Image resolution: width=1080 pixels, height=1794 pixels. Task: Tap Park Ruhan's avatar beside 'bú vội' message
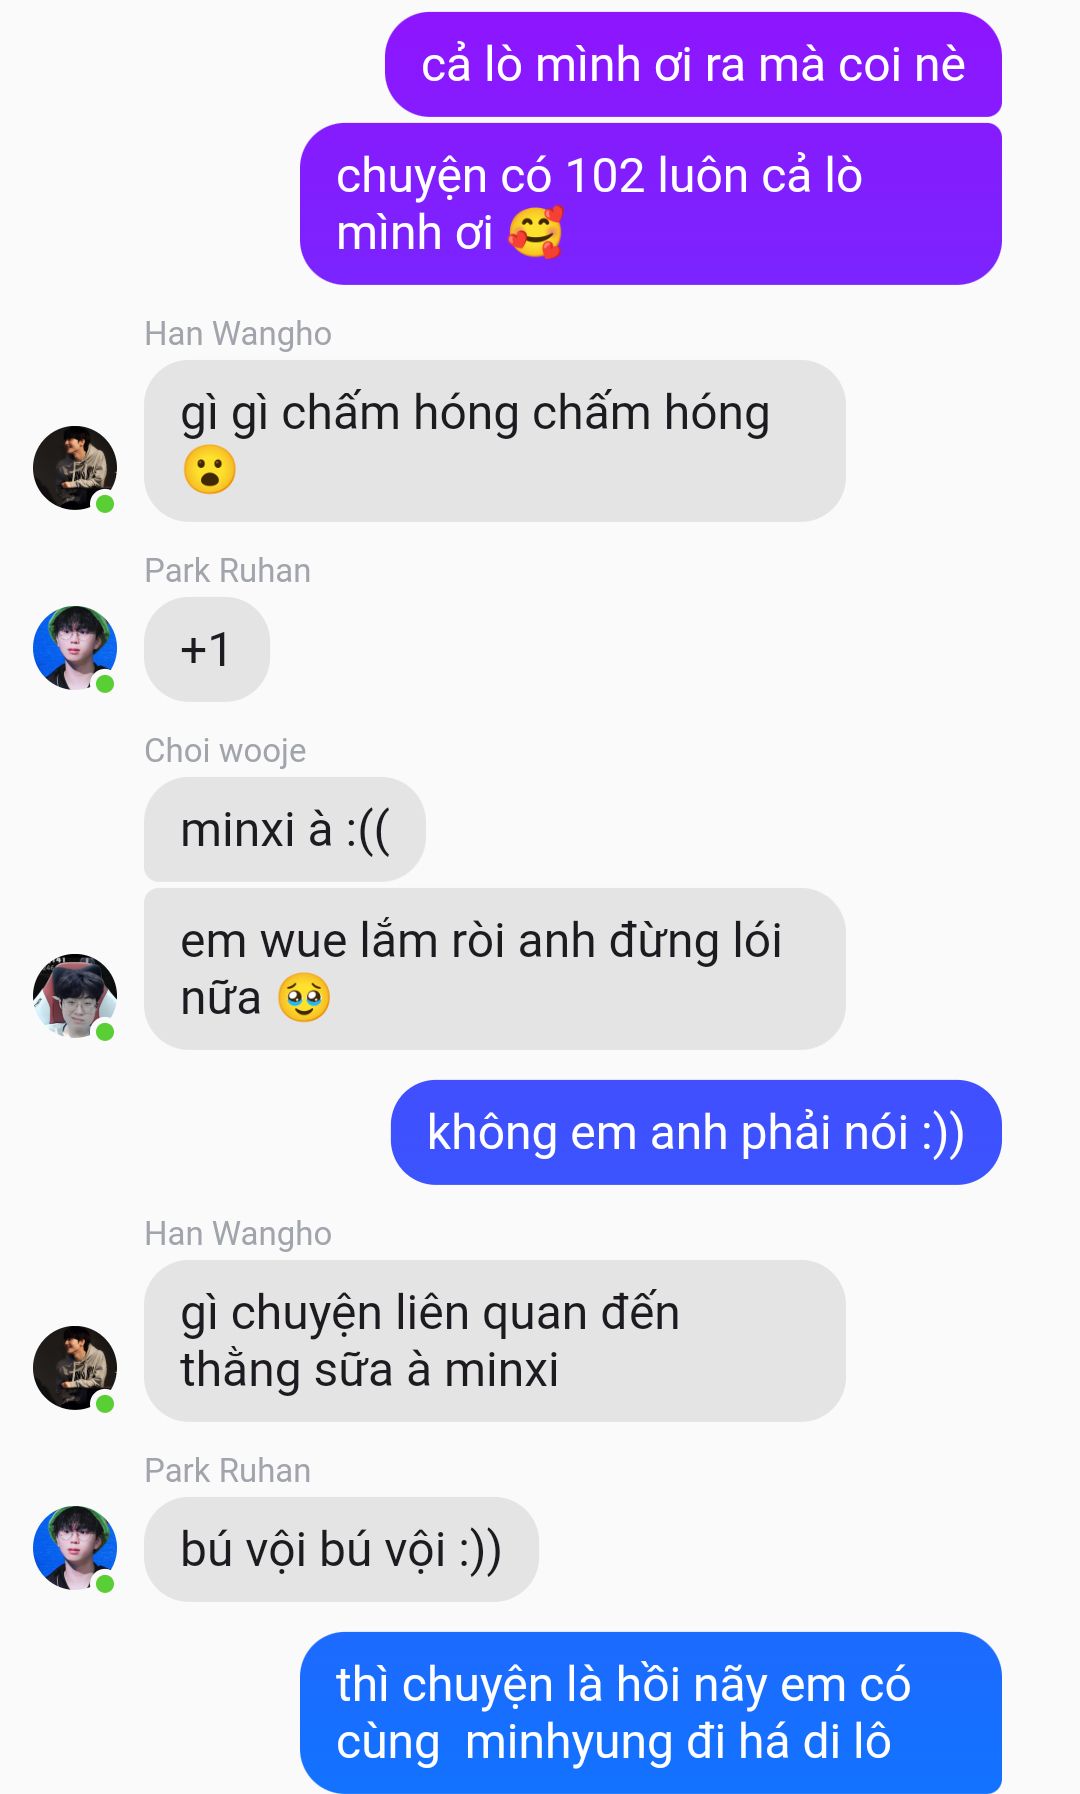coord(75,1548)
